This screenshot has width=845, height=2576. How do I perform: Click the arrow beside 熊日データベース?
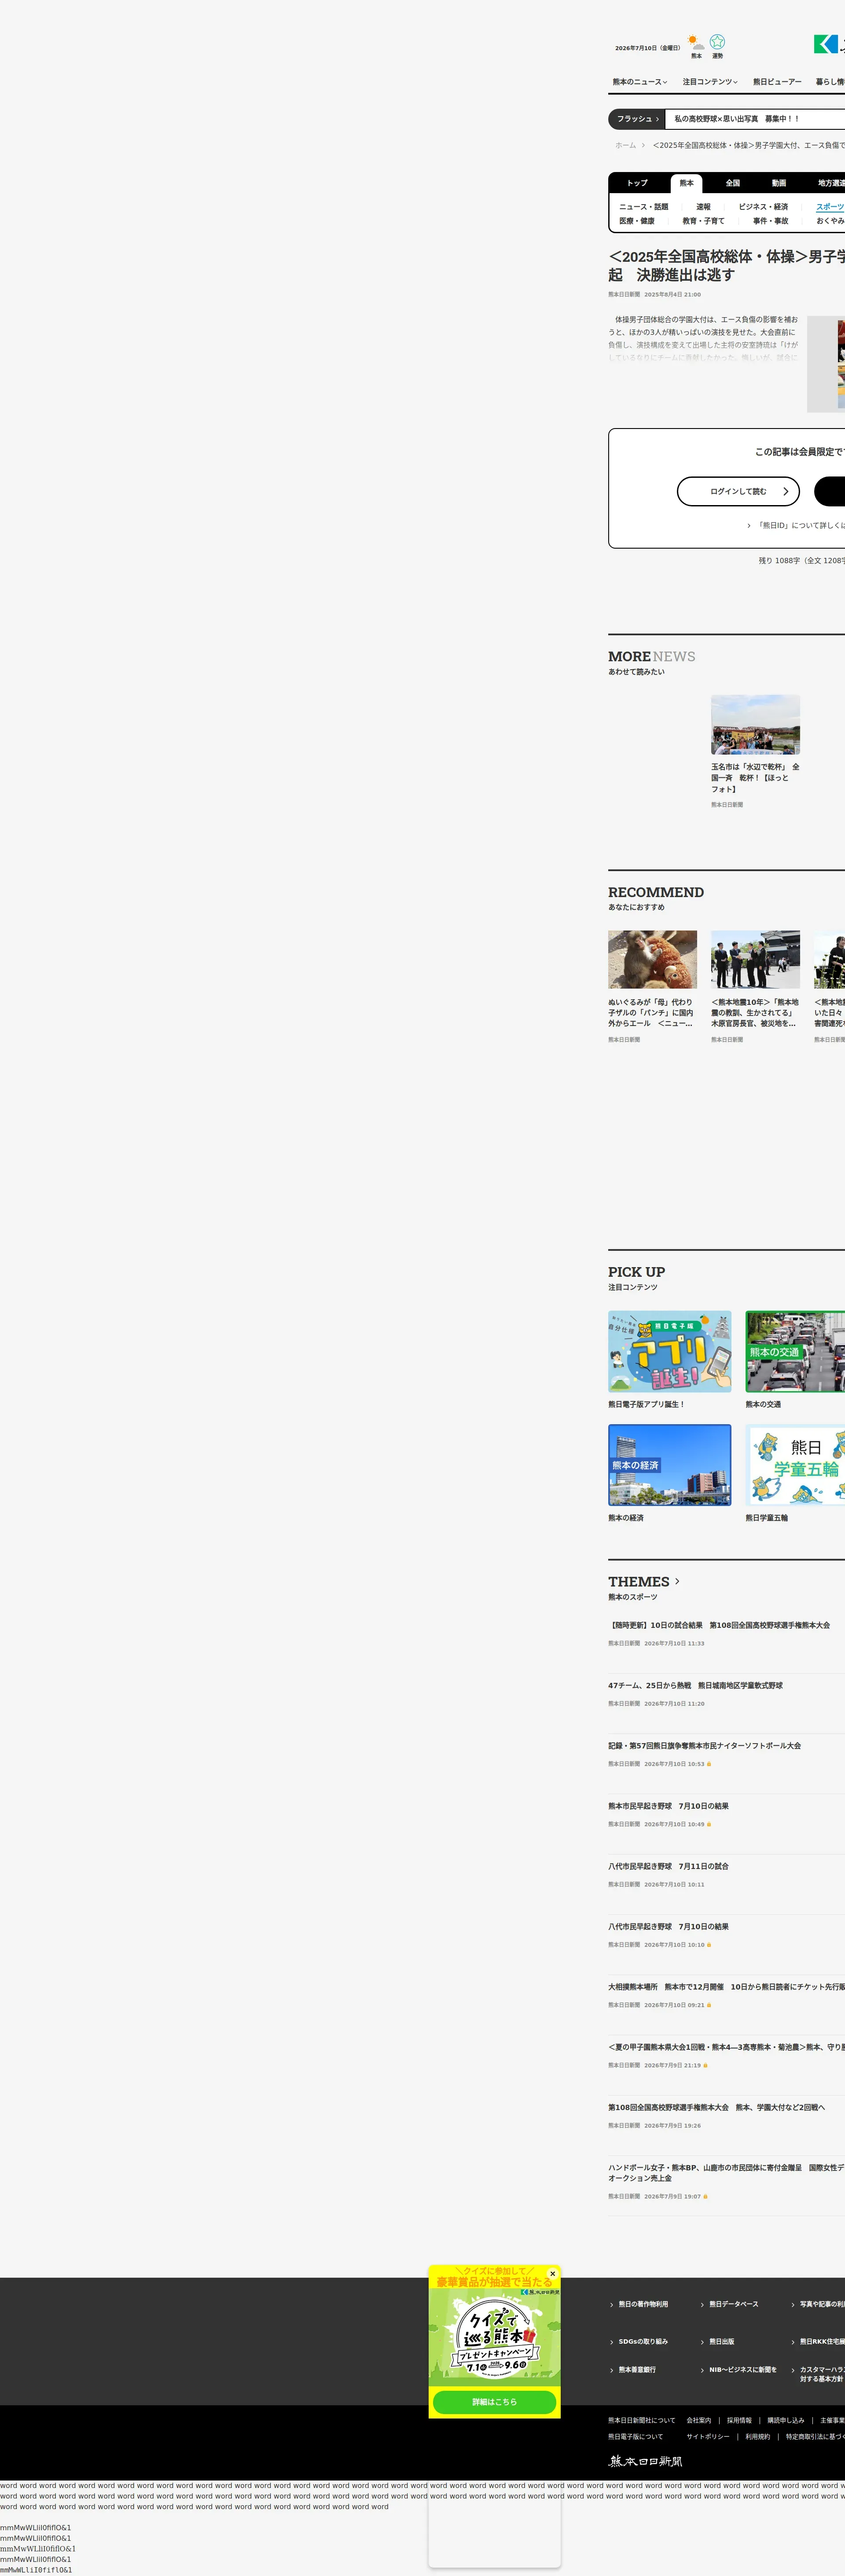point(702,2304)
